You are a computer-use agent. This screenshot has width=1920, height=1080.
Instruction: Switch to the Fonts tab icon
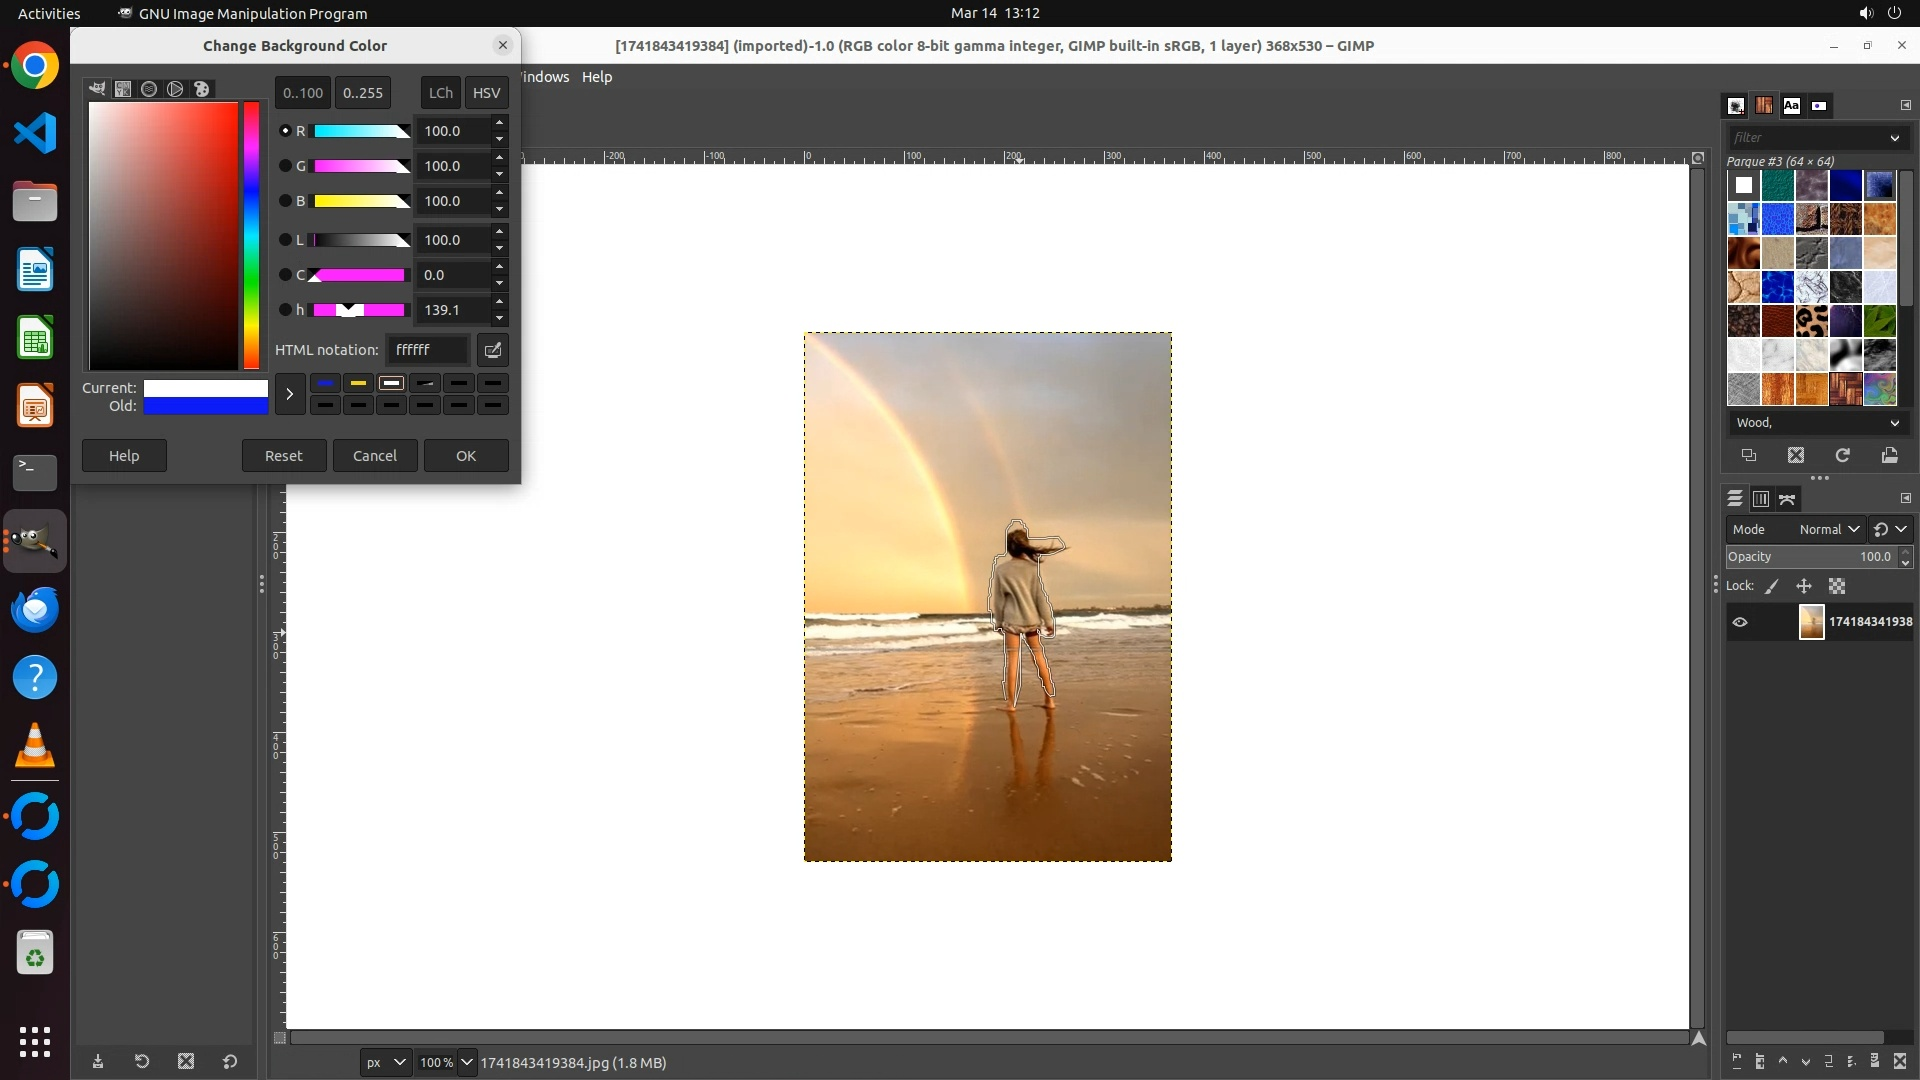pos(1791,105)
